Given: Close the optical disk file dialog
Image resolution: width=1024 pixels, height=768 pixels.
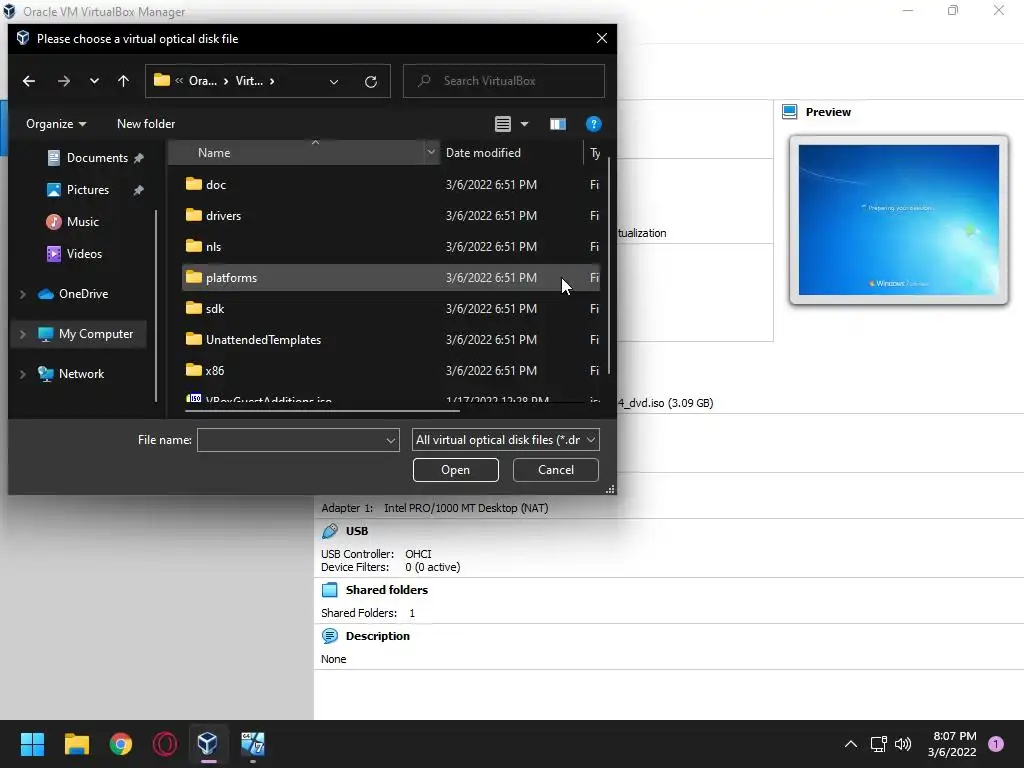Looking at the screenshot, I should click(x=601, y=39).
